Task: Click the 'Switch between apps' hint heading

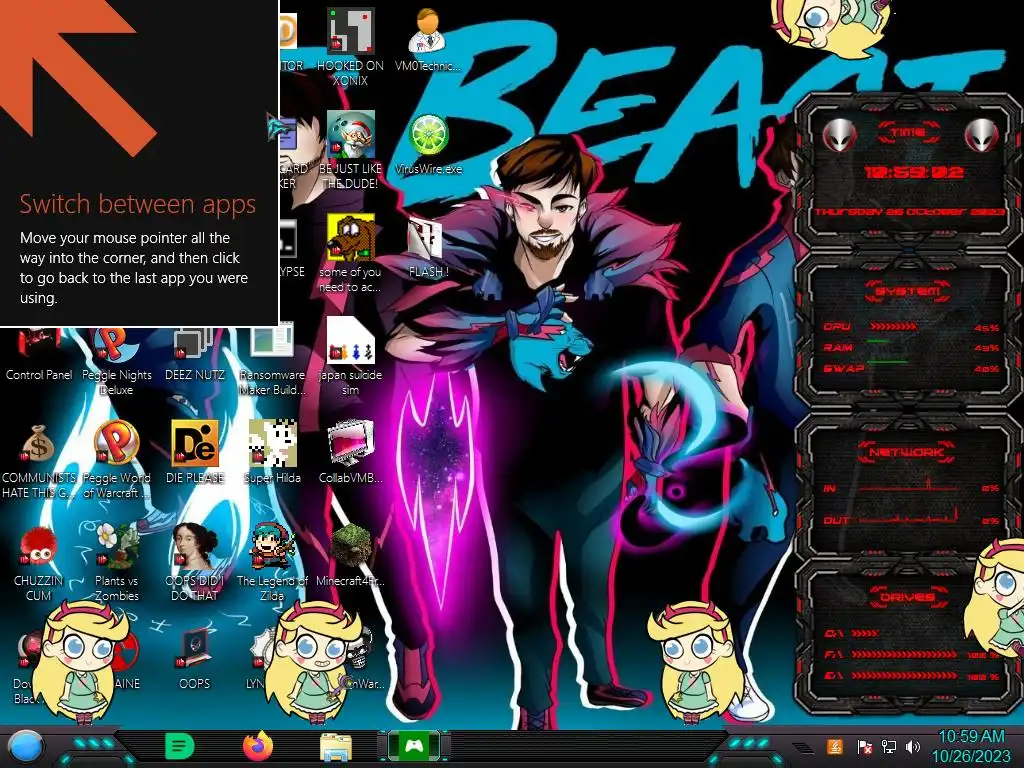Action: point(138,204)
